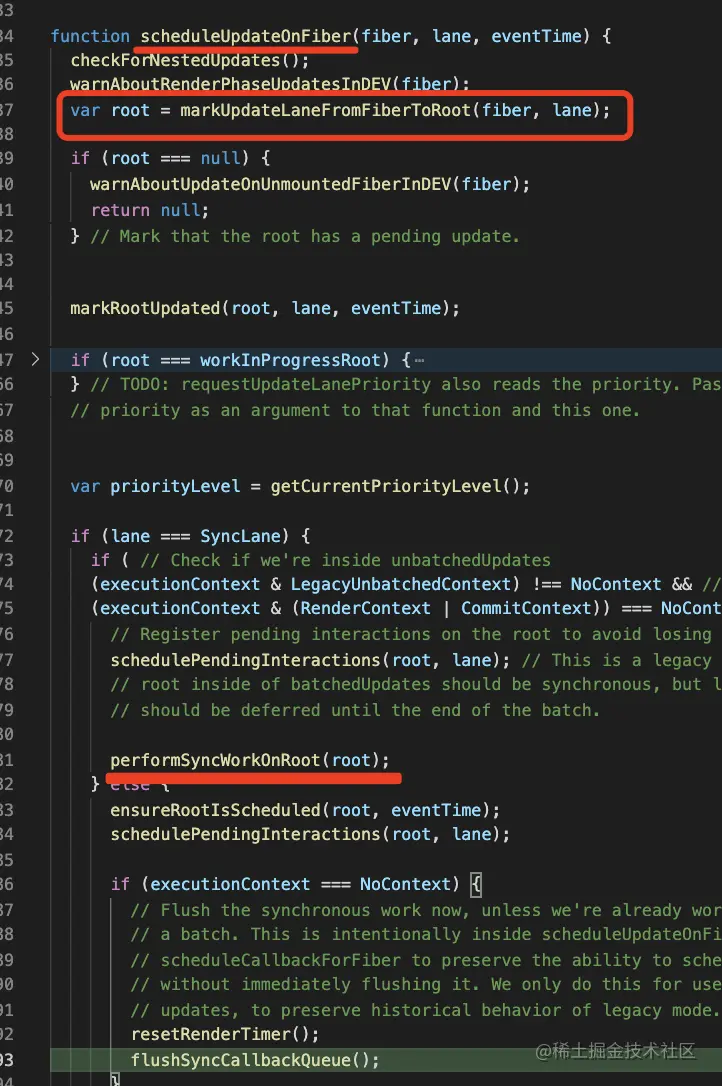This screenshot has height=1086, width=722.
Task: Click the scheduleUpdateOnFiber function name
Action: 246,36
